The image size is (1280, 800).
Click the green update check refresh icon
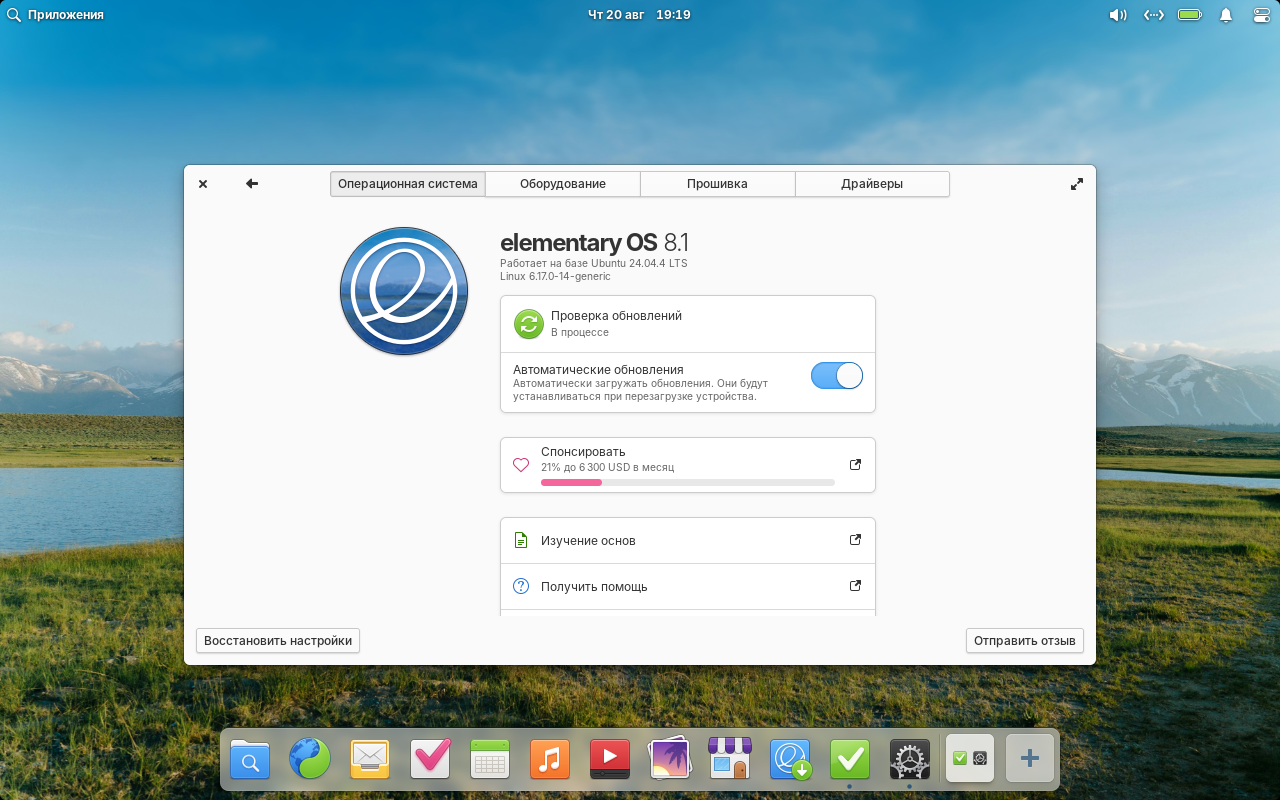click(x=528, y=324)
